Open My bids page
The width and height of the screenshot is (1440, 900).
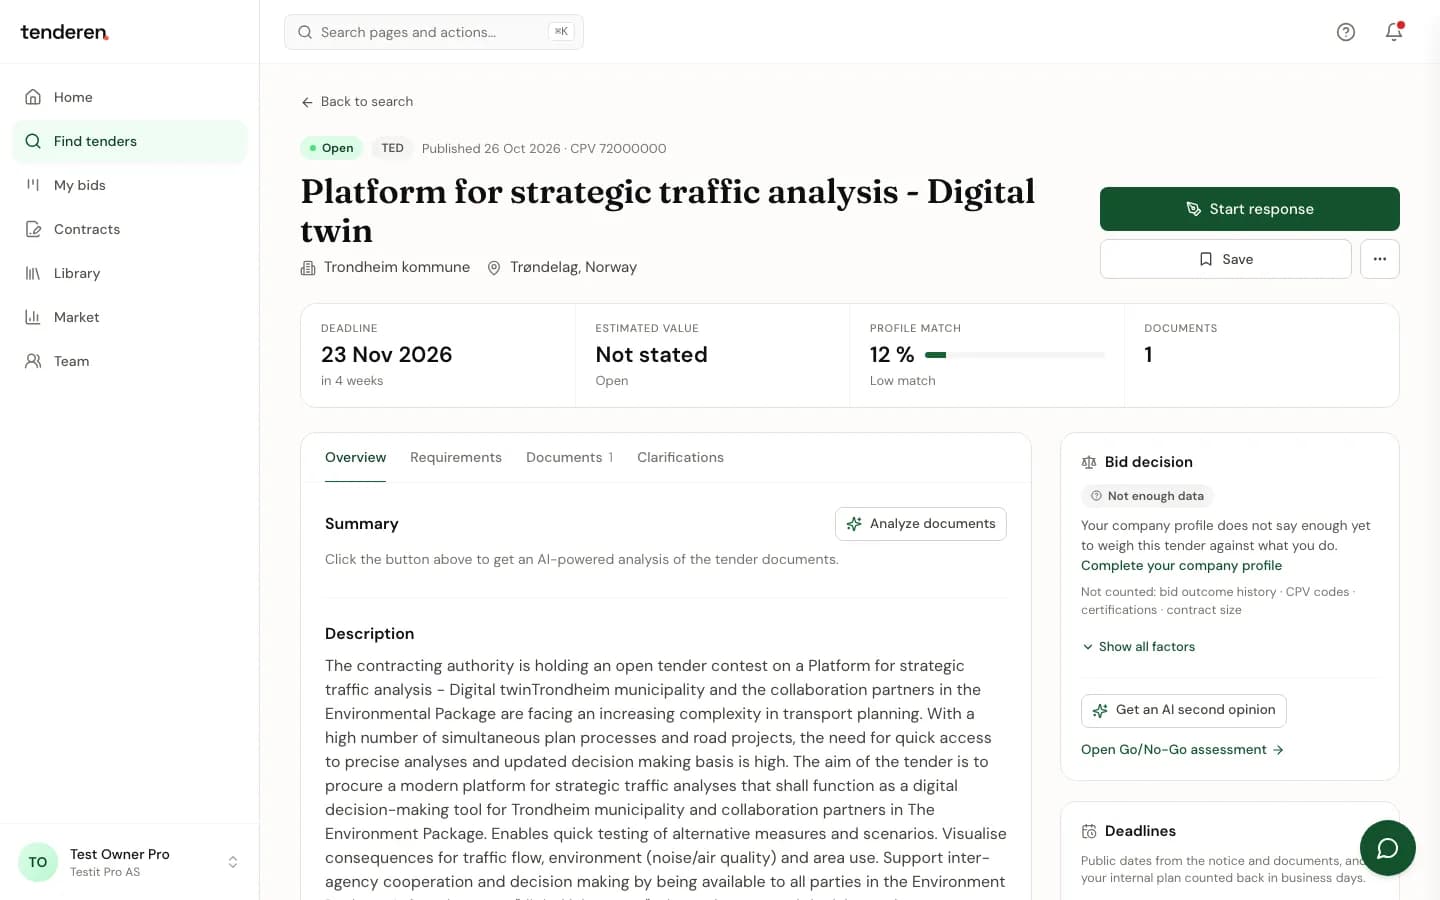pyautogui.click(x=130, y=185)
